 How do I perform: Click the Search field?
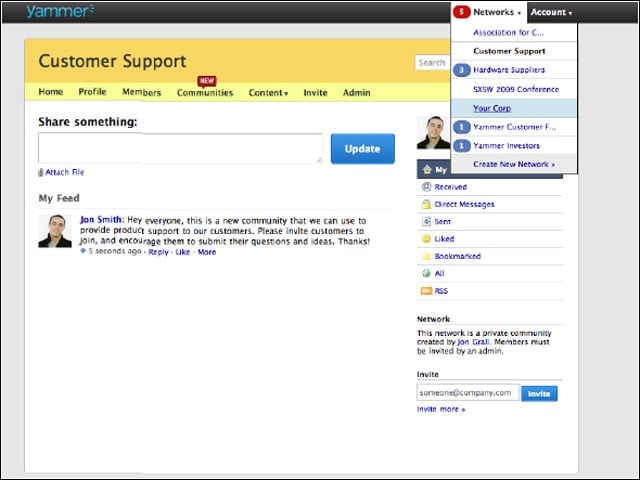coord(433,62)
